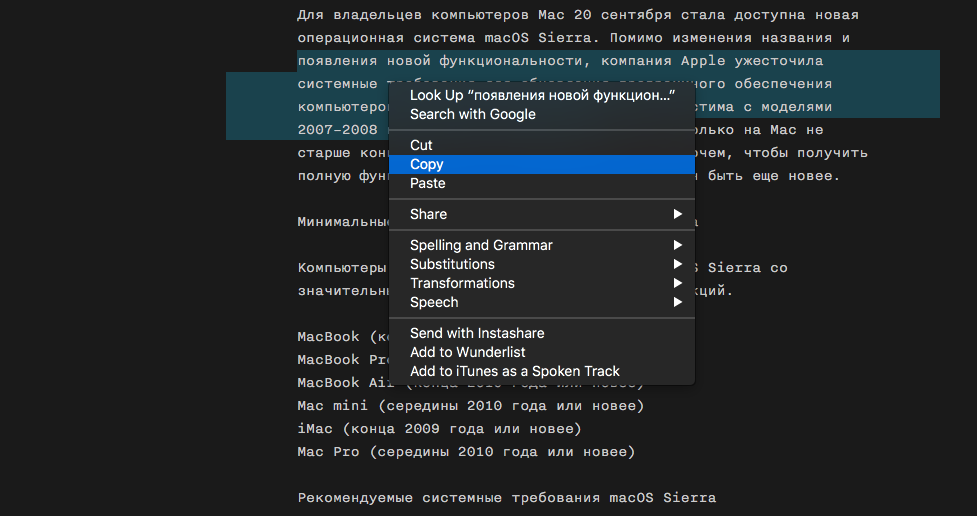This screenshot has width=977, height=516.
Task: Choose Cut in the context menu
Action: (421, 145)
